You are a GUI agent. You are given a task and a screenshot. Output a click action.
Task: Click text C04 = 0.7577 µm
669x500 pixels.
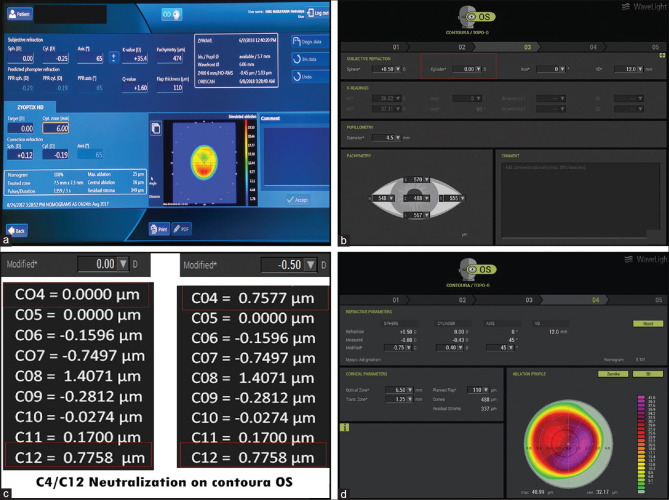[253, 298]
